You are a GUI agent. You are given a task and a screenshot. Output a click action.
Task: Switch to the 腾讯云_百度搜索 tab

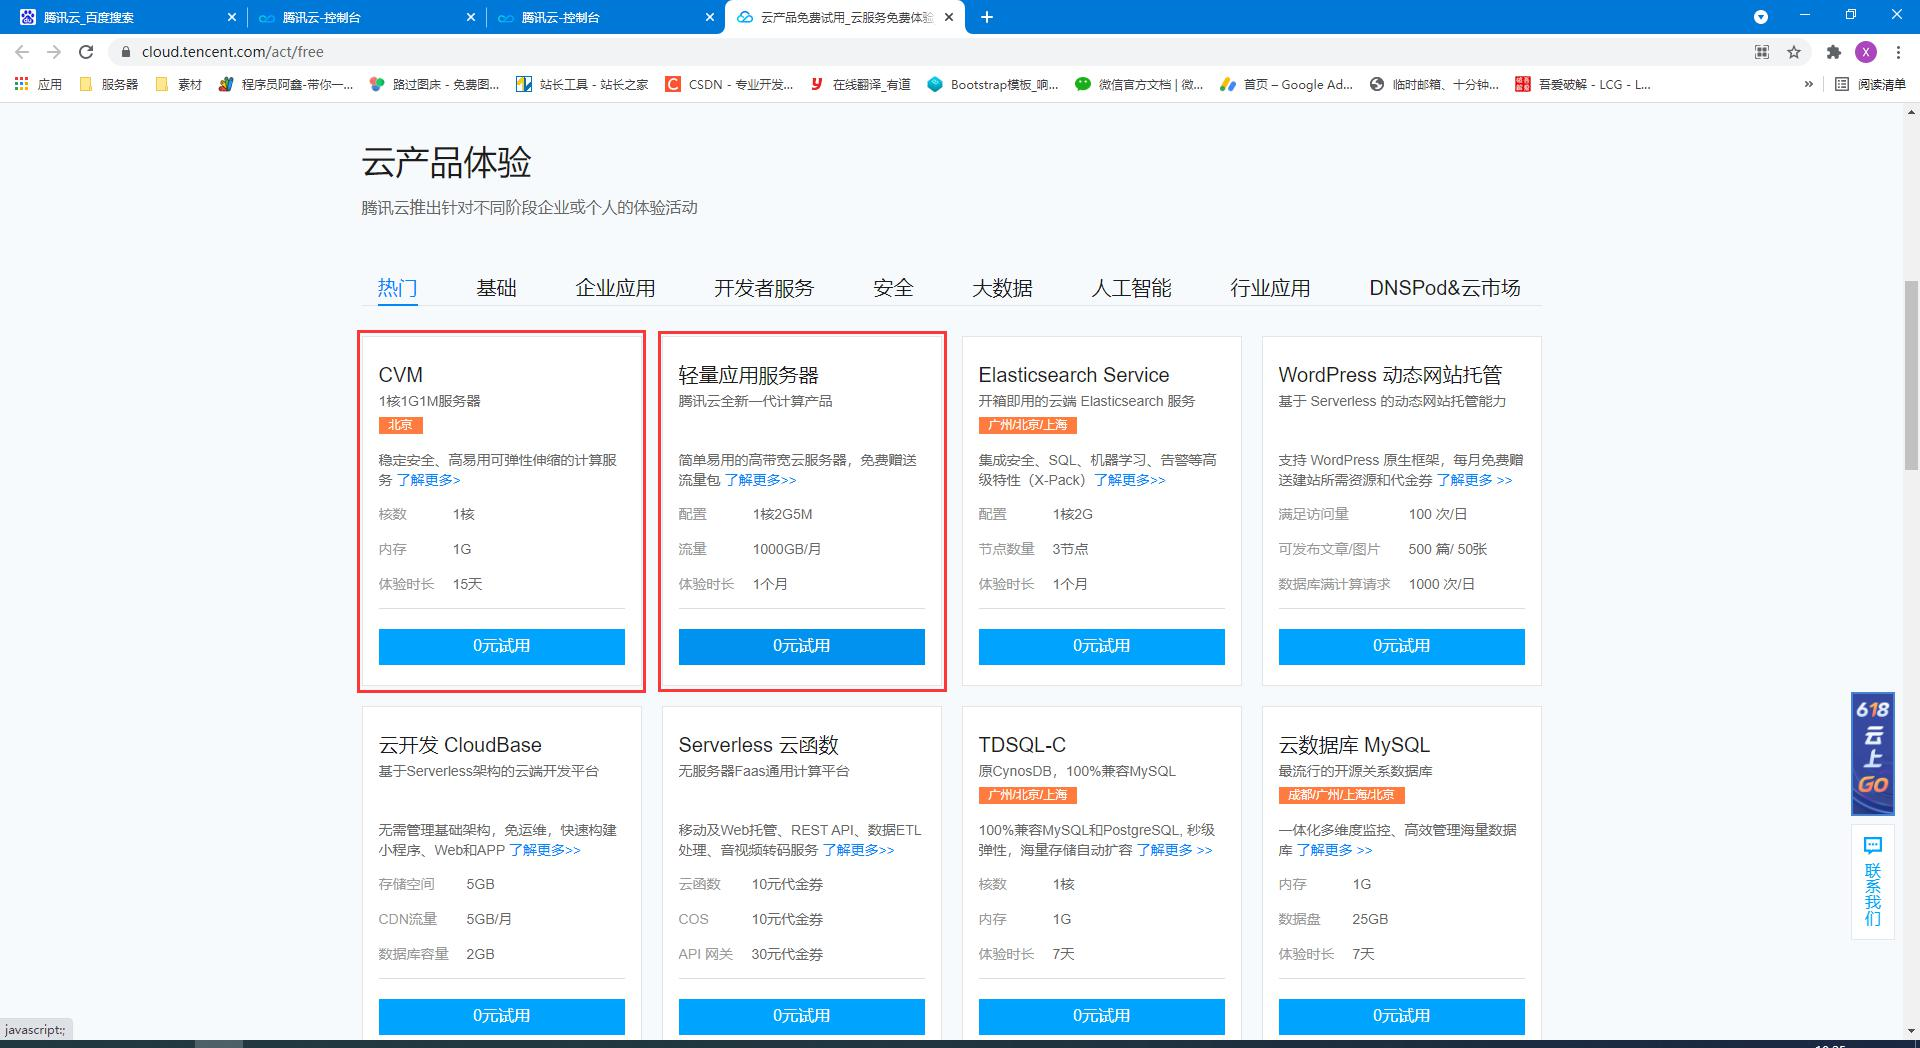click(127, 17)
